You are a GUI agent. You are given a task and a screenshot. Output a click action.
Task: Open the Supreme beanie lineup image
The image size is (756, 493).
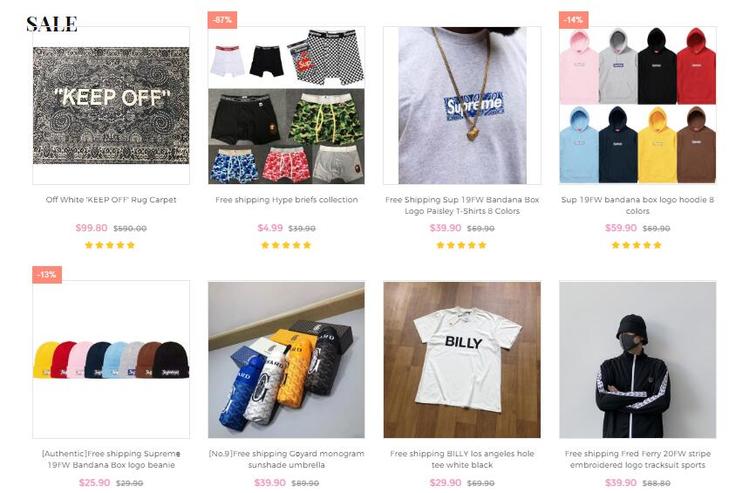[x=111, y=360]
